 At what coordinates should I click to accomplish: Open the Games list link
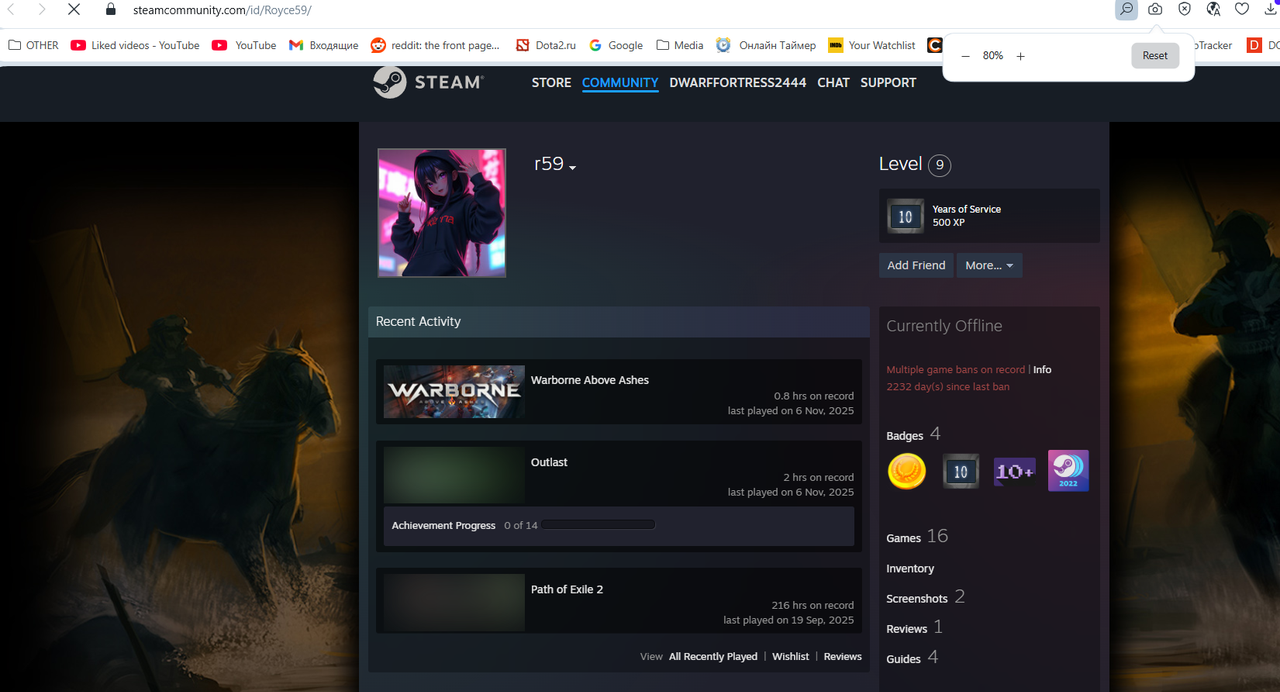903,538
